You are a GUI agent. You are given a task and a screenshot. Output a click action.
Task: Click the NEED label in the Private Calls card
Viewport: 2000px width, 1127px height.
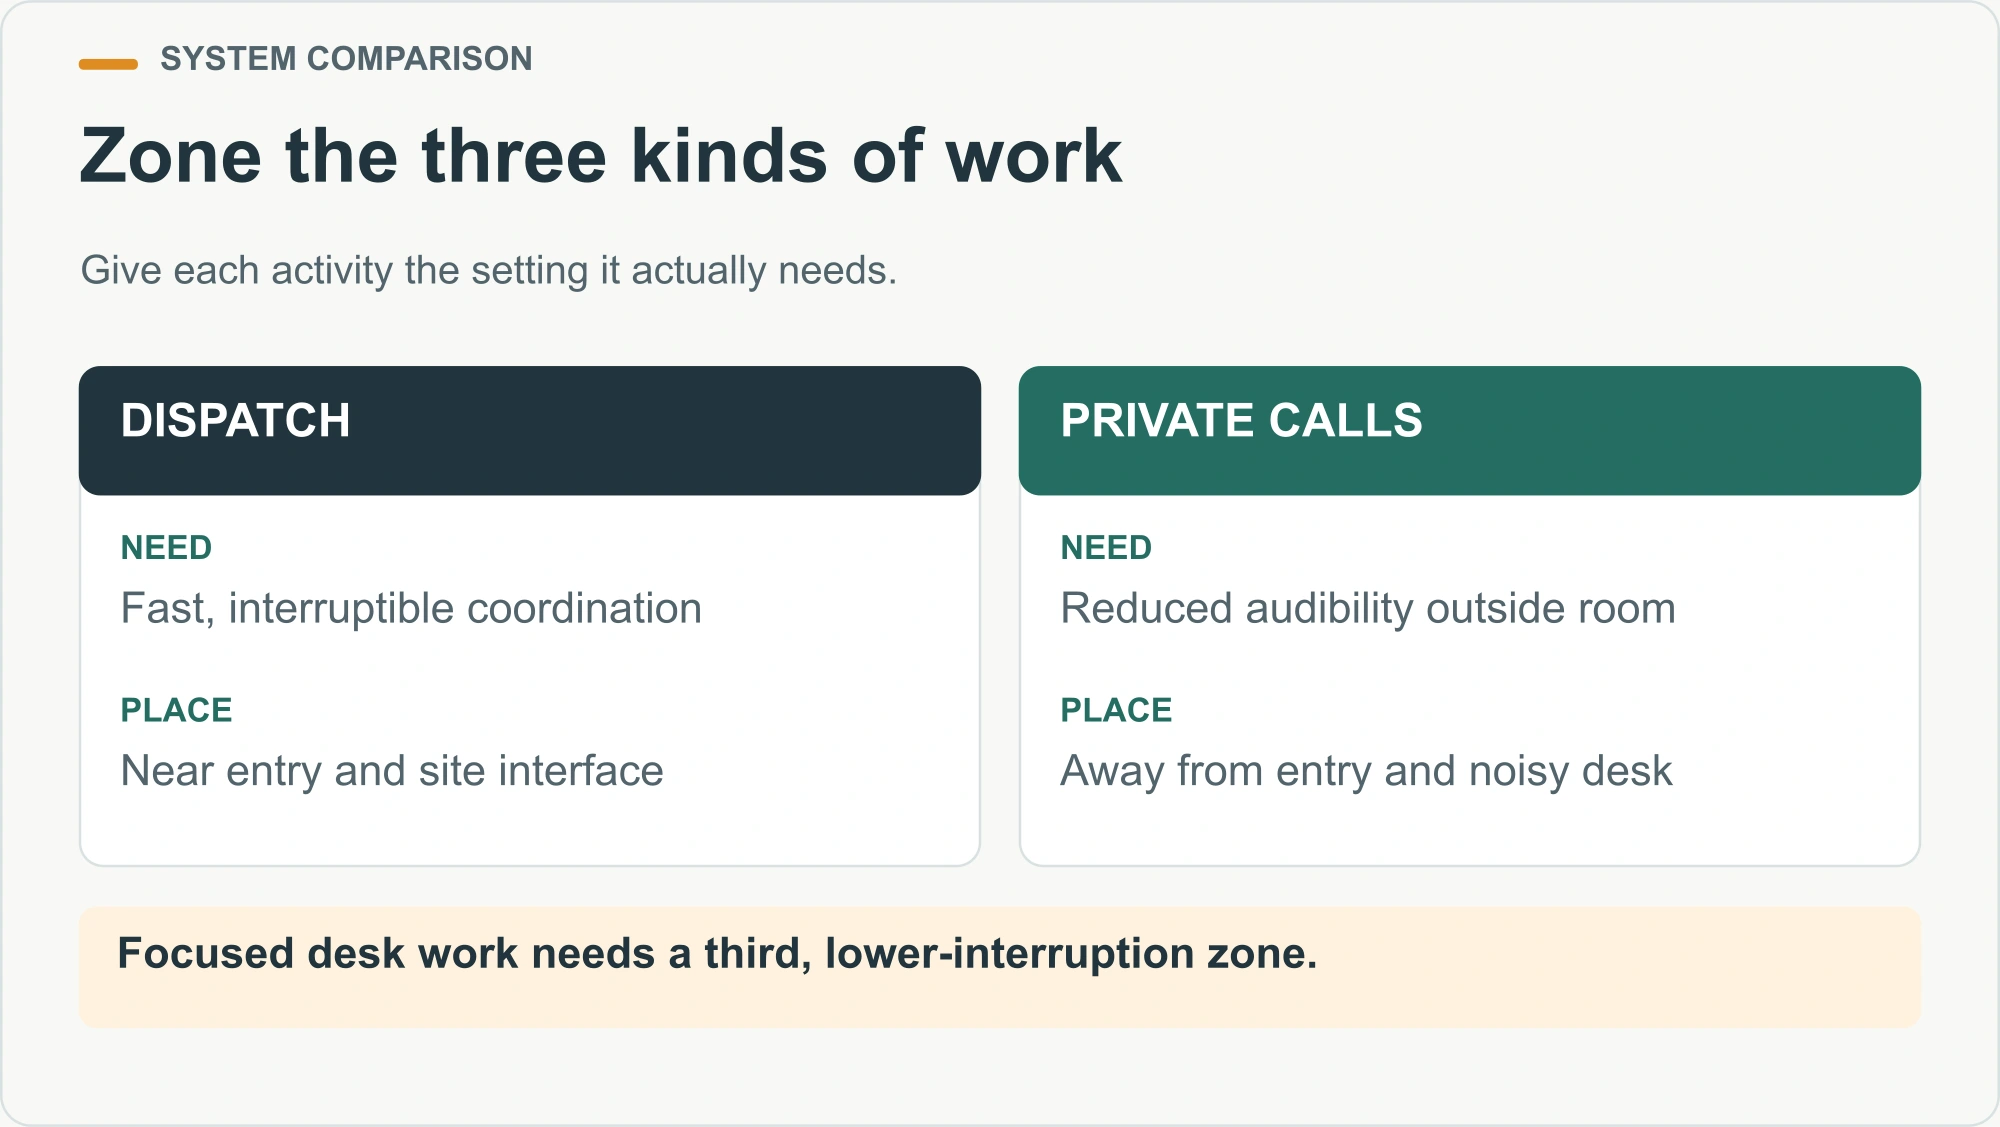(x=1106, y=548)
